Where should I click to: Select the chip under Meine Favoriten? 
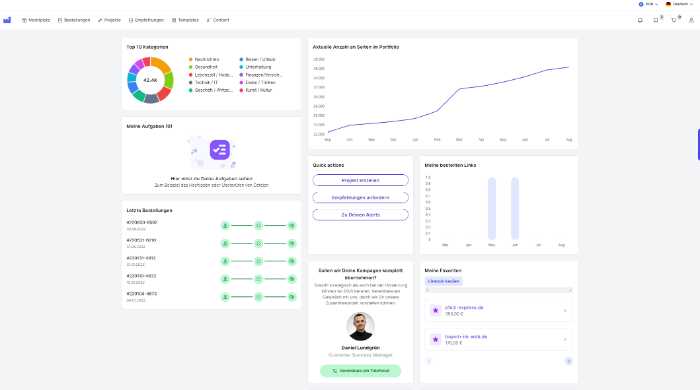click(443, 281)
